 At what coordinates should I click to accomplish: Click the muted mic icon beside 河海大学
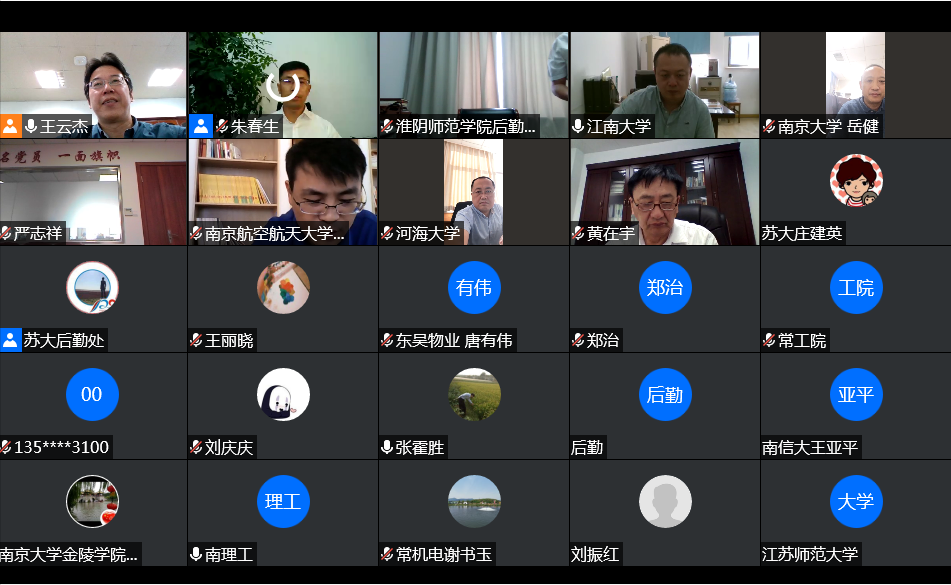tap(387, 233)
